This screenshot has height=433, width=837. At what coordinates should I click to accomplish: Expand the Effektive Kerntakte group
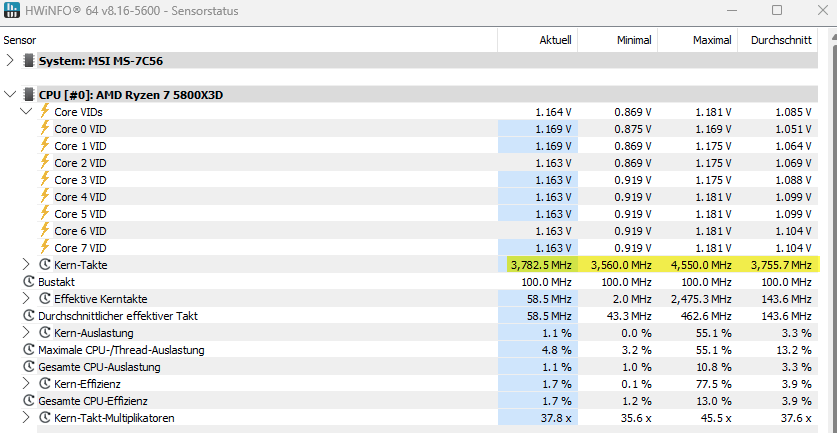click(x=26, y=298)
